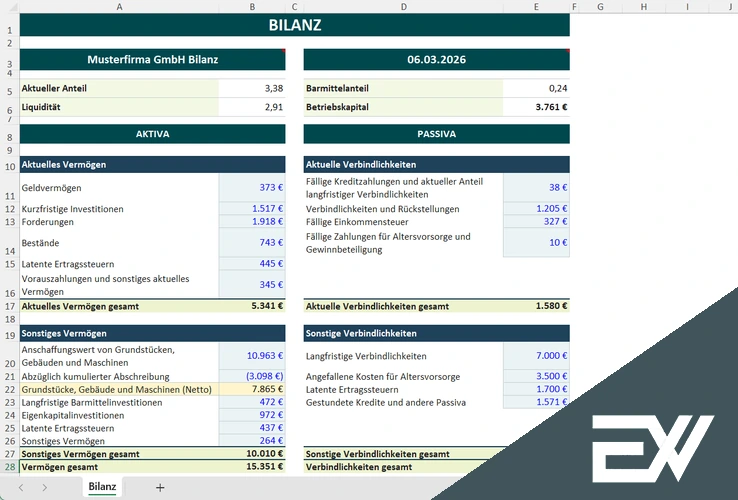Click the select-all corner of the grid
The width and height of the screenshot is (738, 500).
tap(9, 7)
